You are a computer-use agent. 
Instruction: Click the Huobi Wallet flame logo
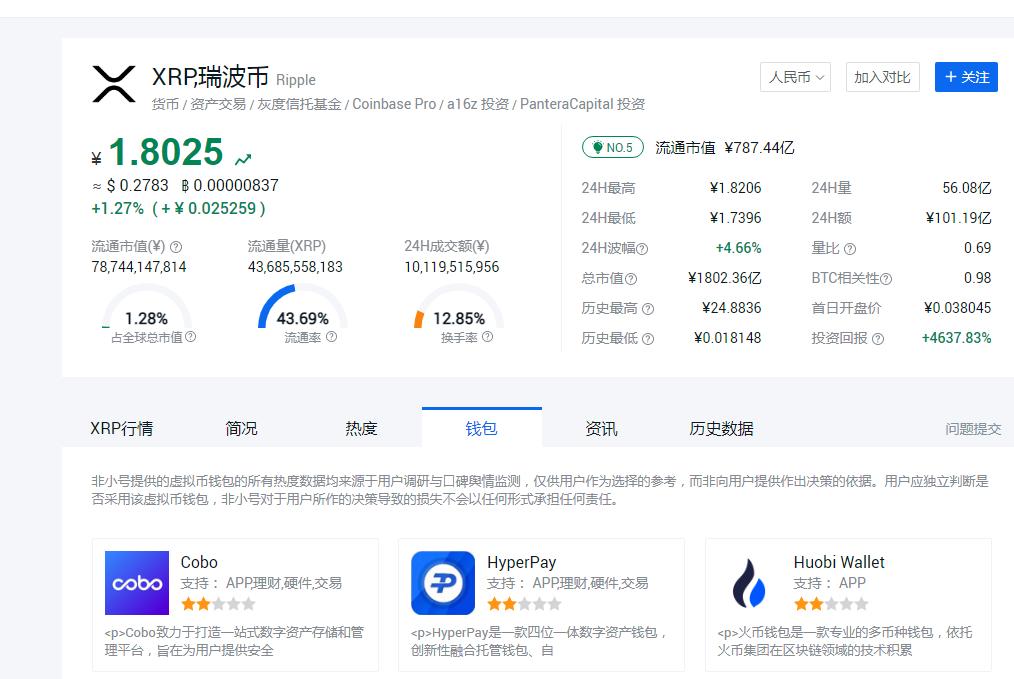[x=748, y=582]
